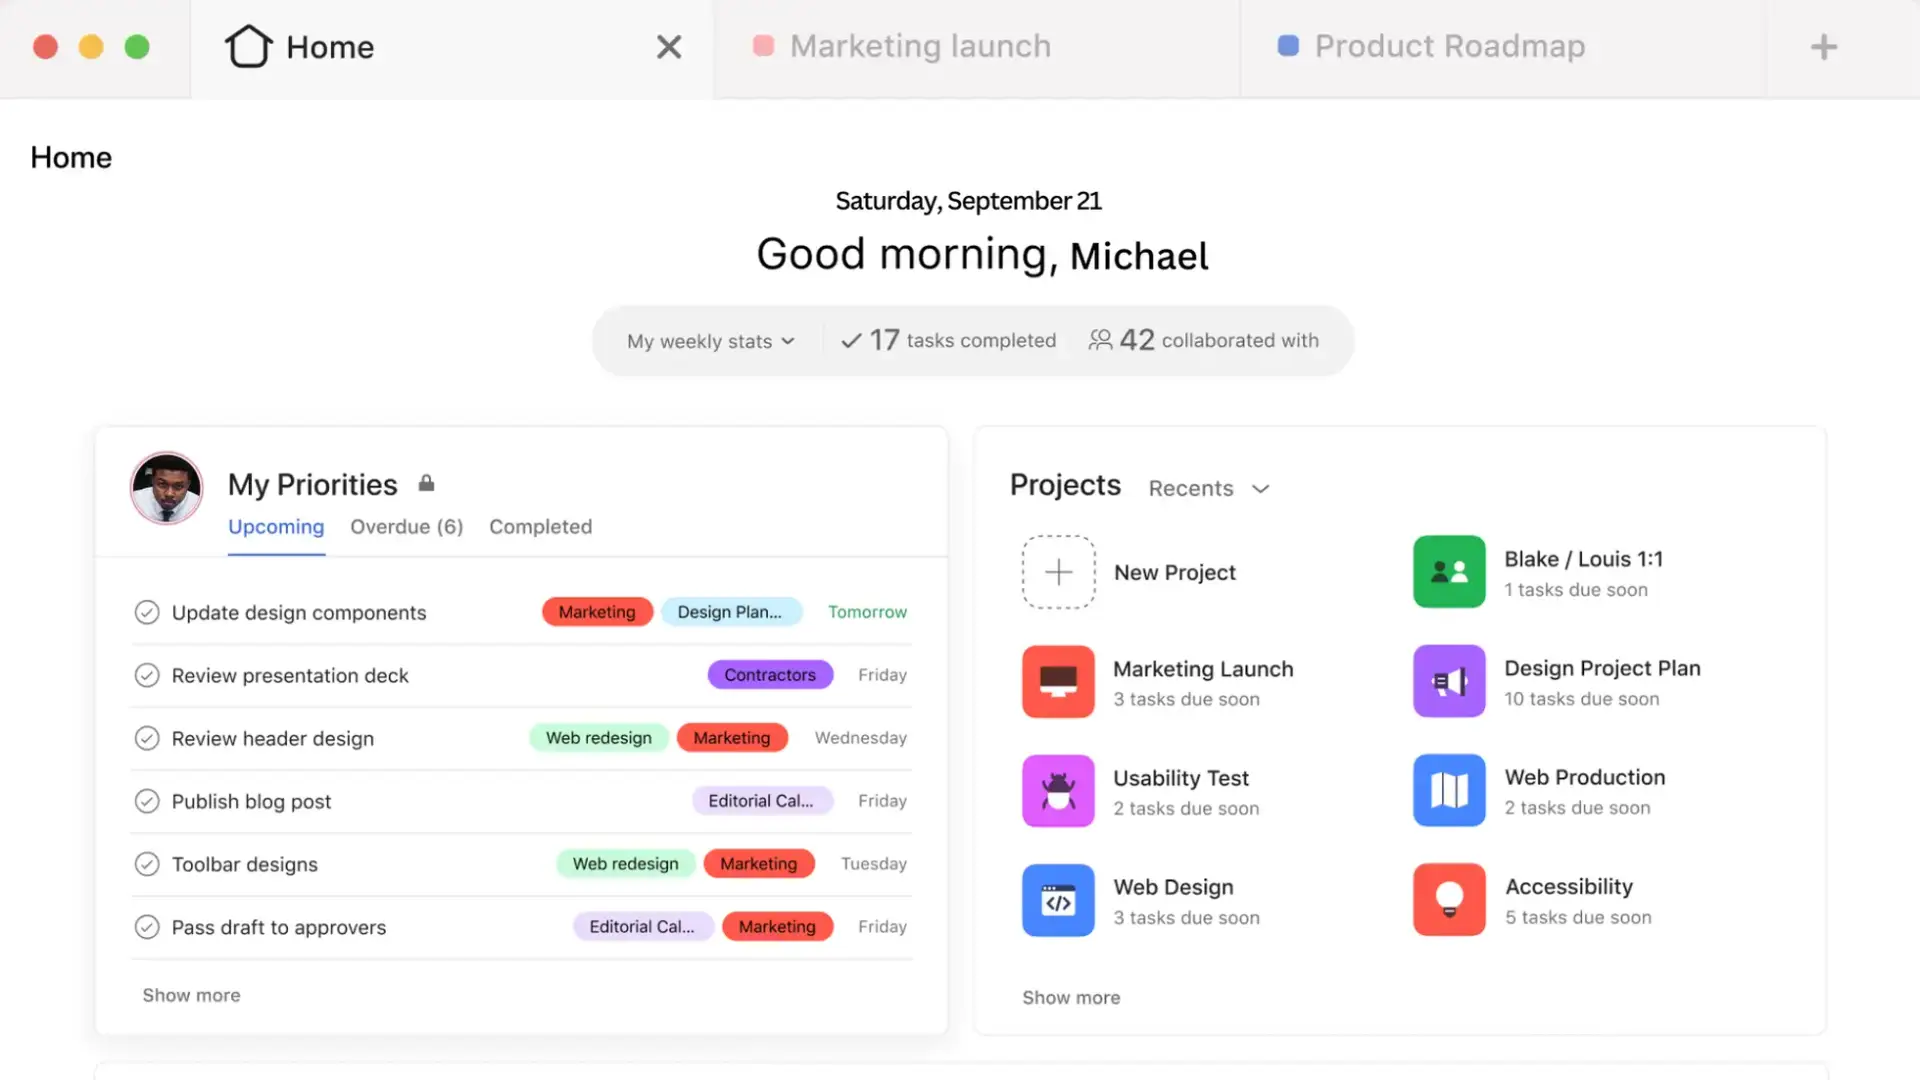Switch to the Overdue (6) tab
The image size is (1920, 1080).
tap(406, 526)
